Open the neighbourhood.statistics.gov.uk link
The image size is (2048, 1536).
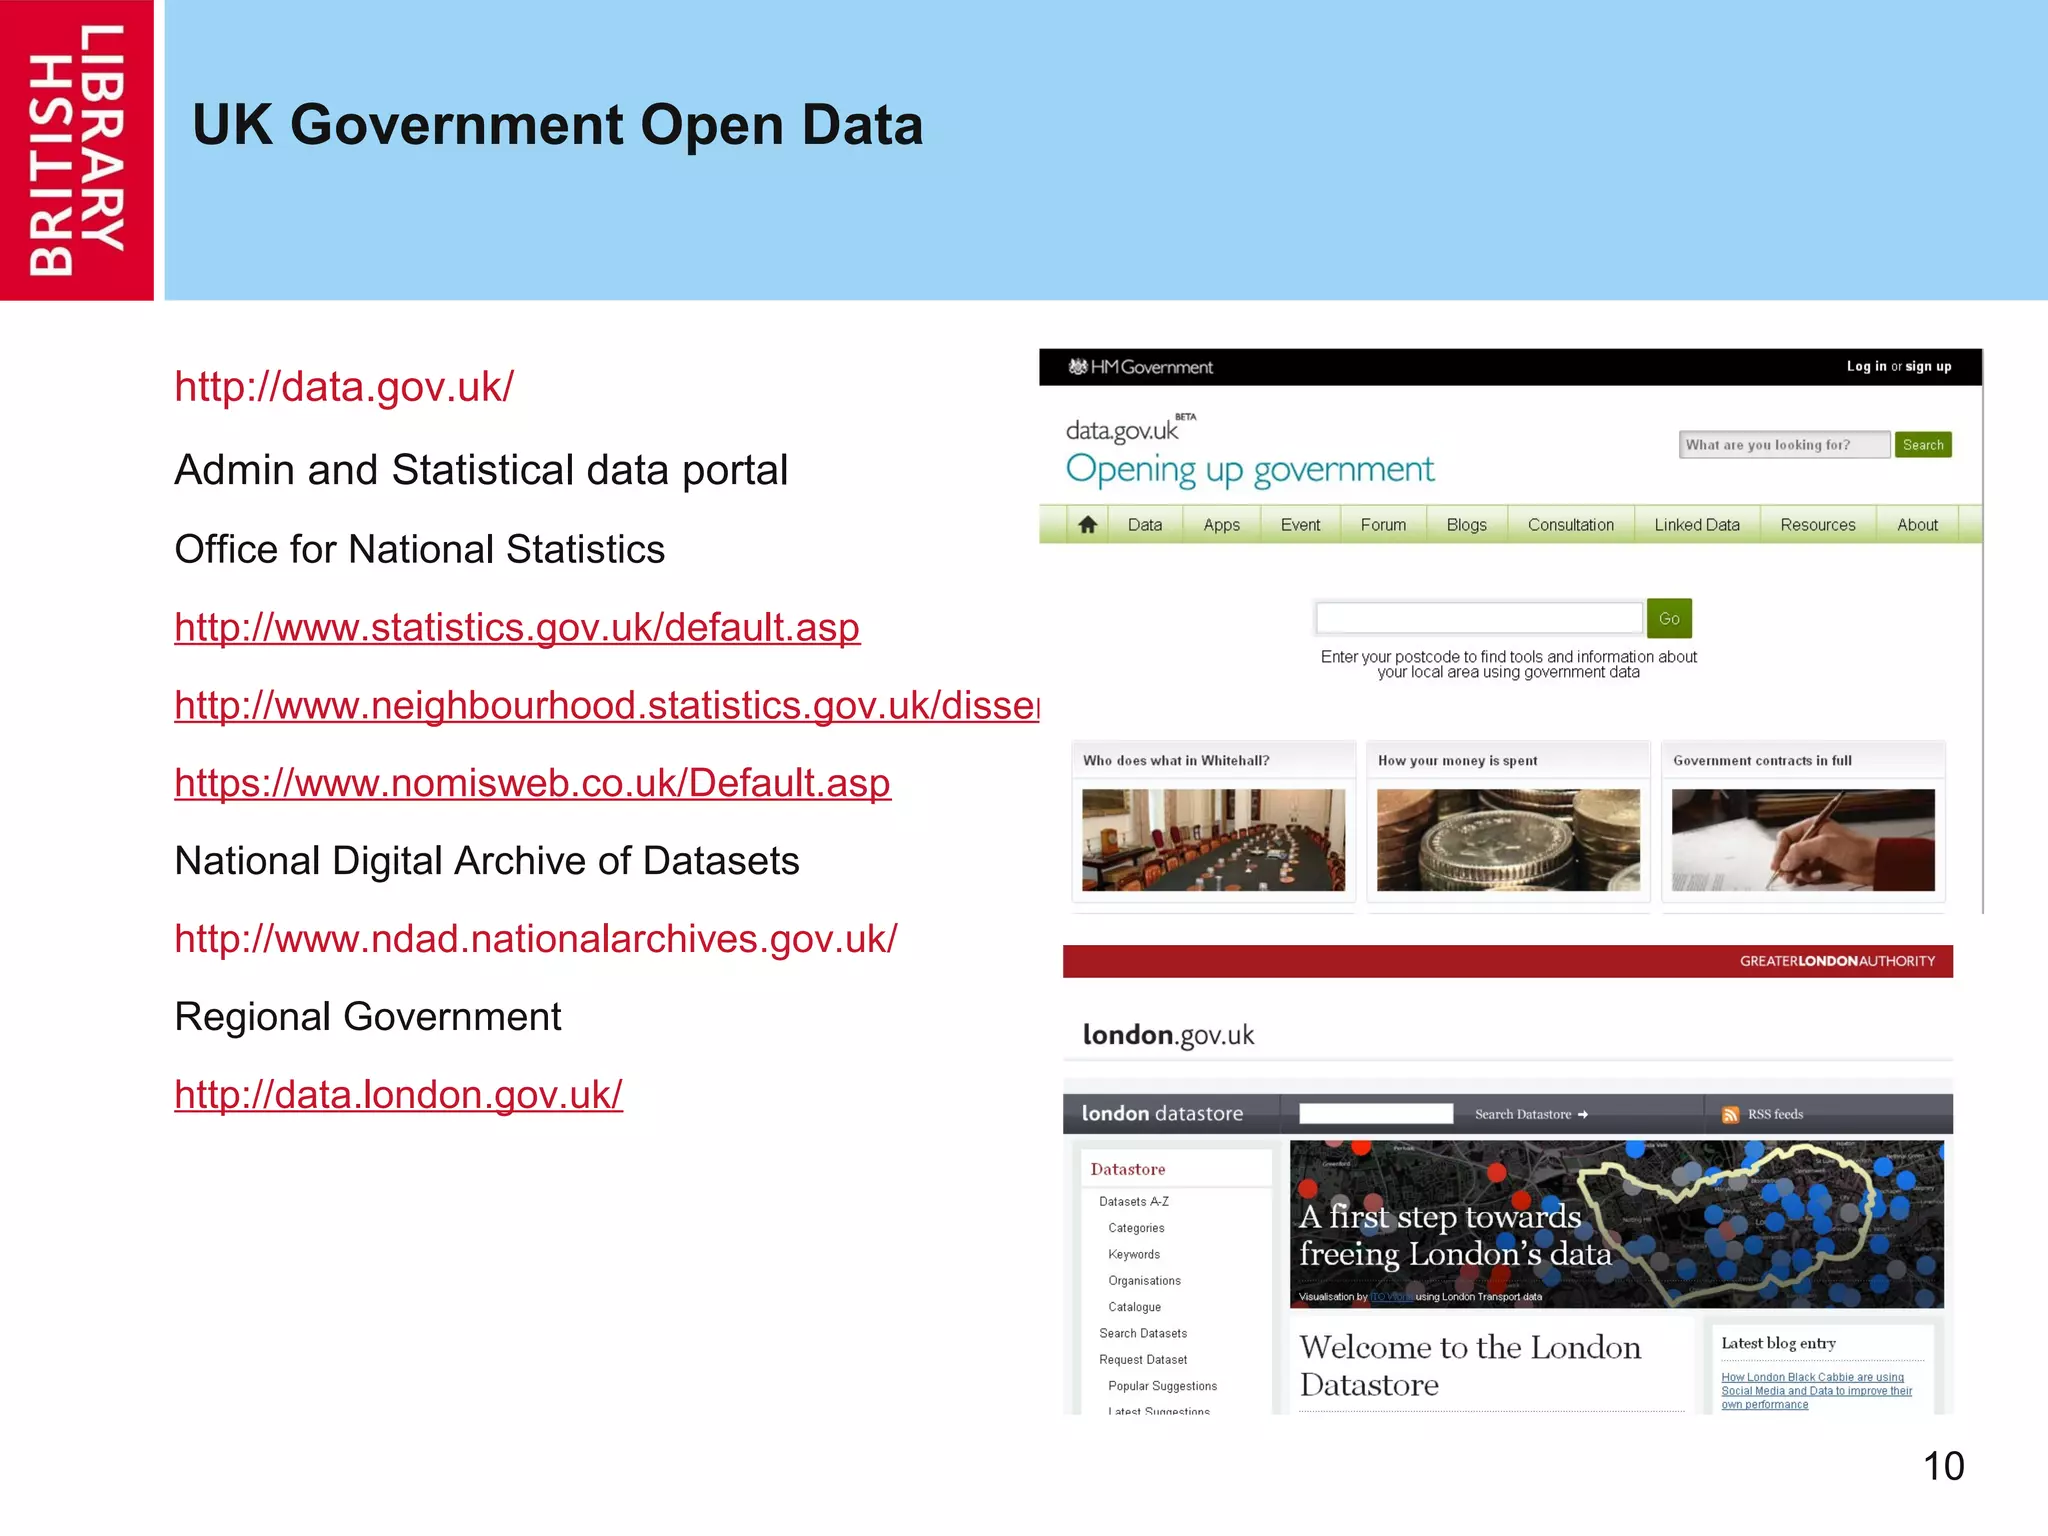coord(607,705)
